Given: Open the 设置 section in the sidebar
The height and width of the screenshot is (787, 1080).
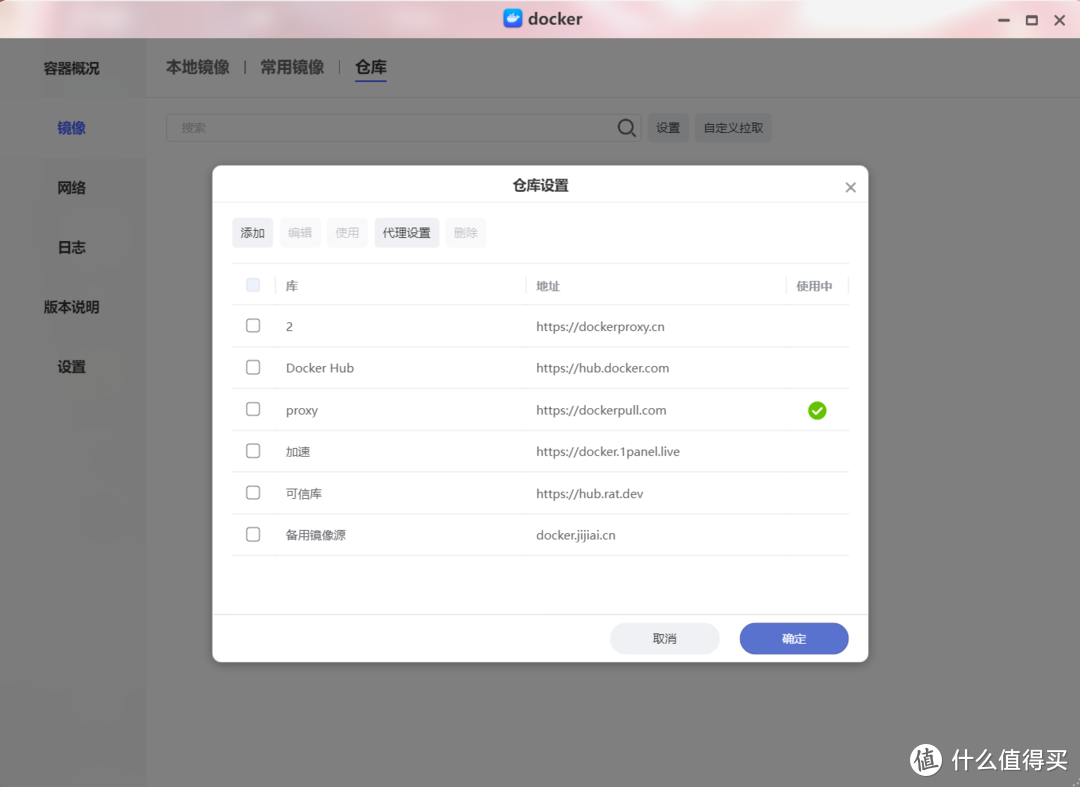Looking at the screenshot, I should [x=71, y=367].
